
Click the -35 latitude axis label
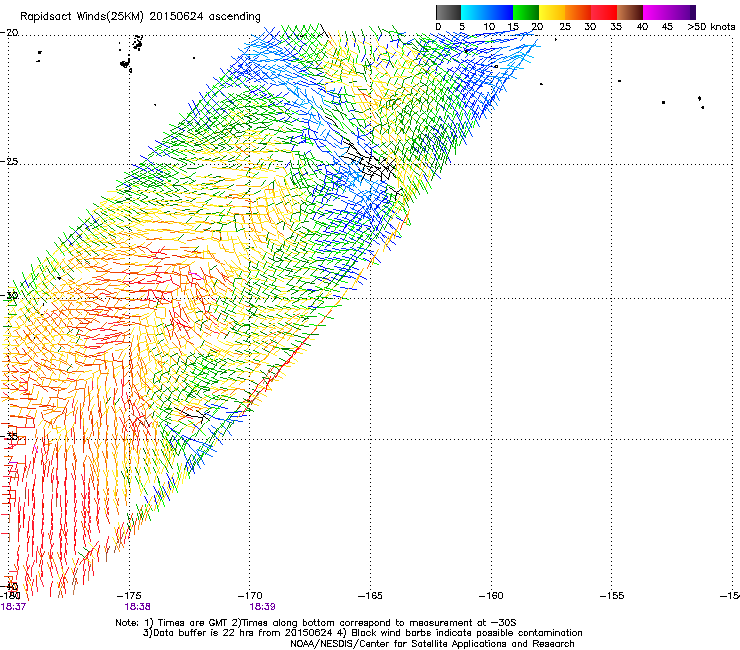click(9, 437)
